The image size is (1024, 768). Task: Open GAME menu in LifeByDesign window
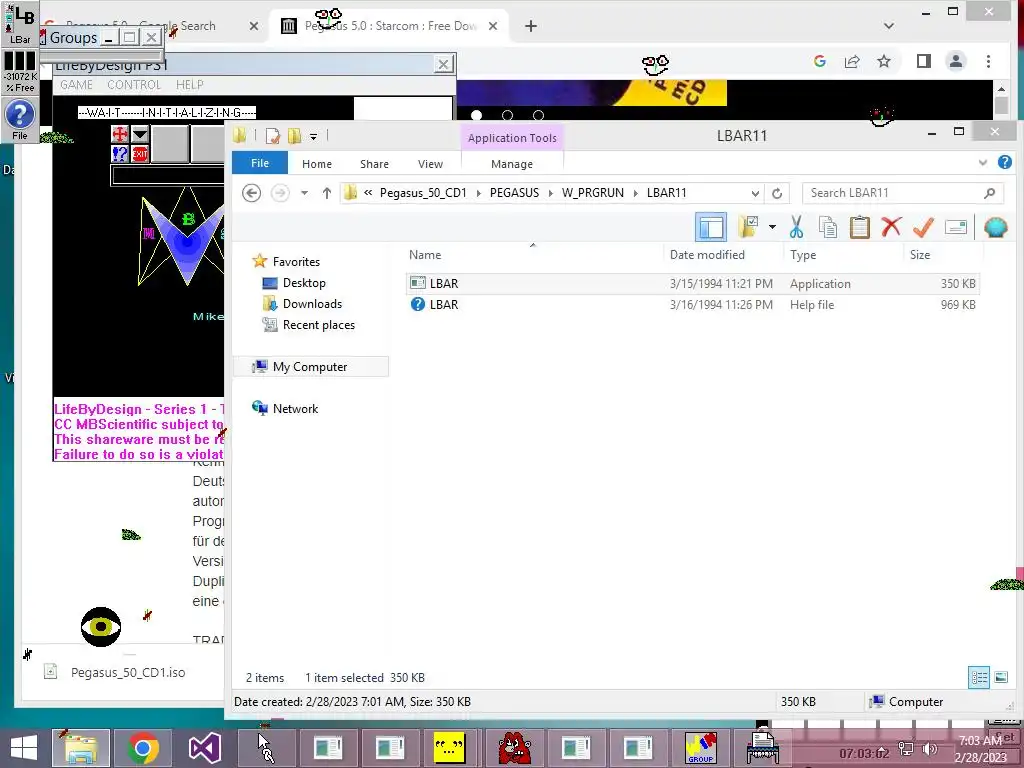[x=76, y=85]
